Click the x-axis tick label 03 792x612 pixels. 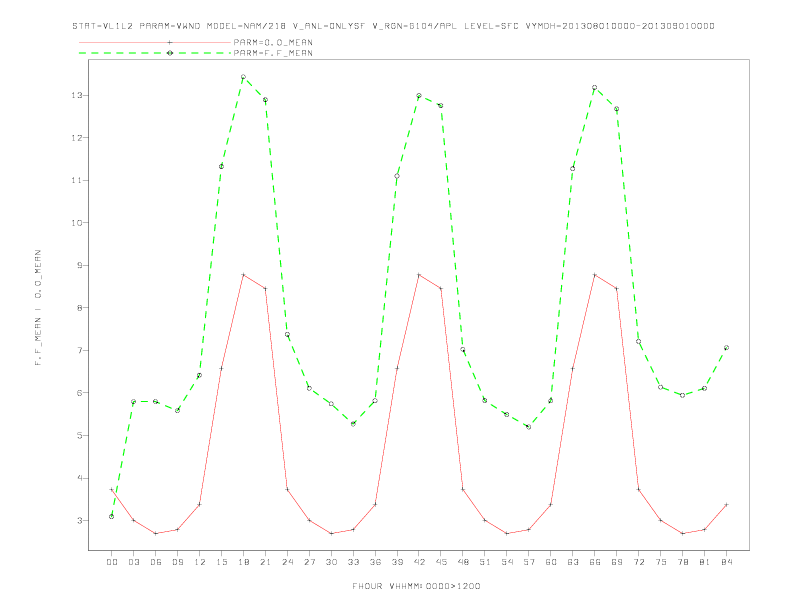point(133,562)
